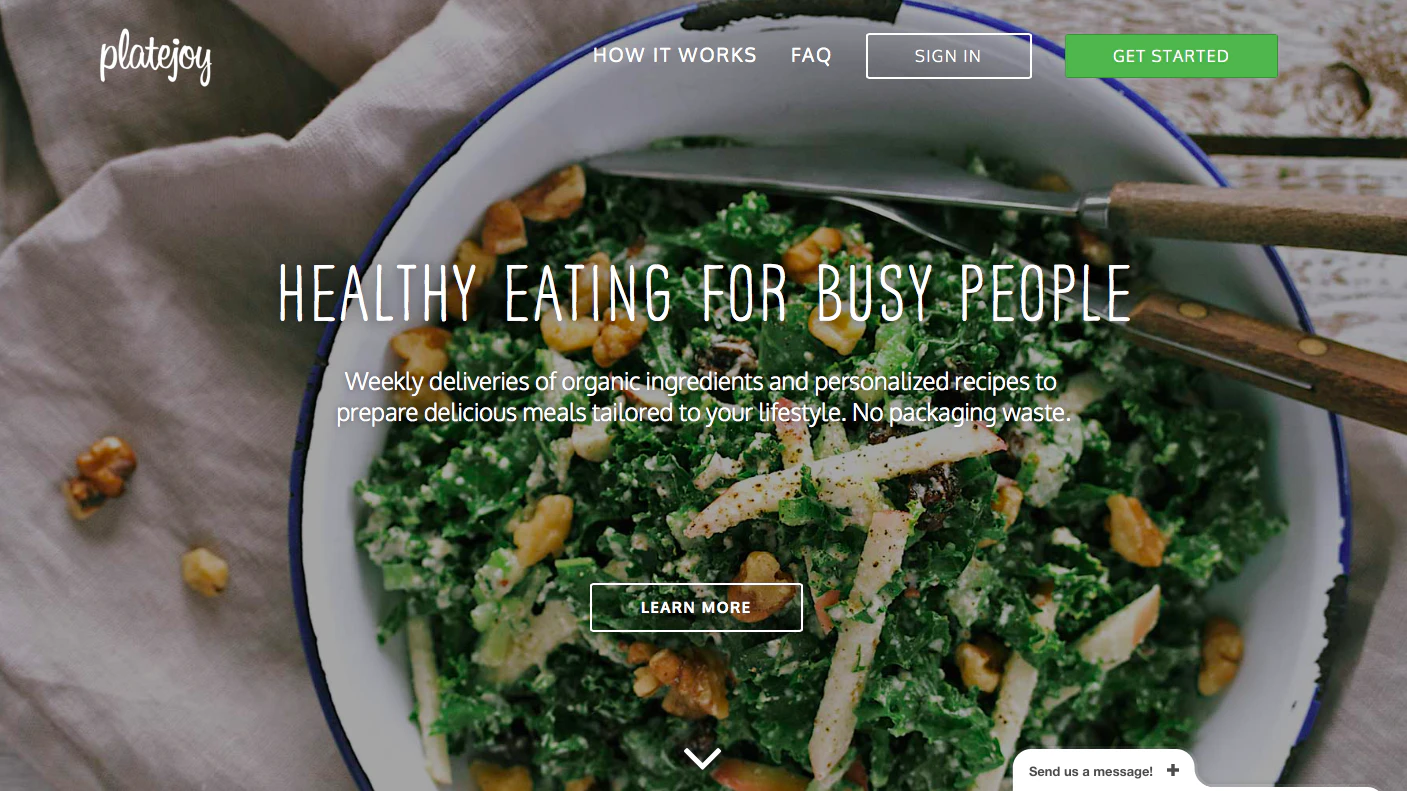Viewport: 1407px width, 791px height.
Task: Click the Send us a message label
Action: pyautogui.click(x=1091, y=771)
